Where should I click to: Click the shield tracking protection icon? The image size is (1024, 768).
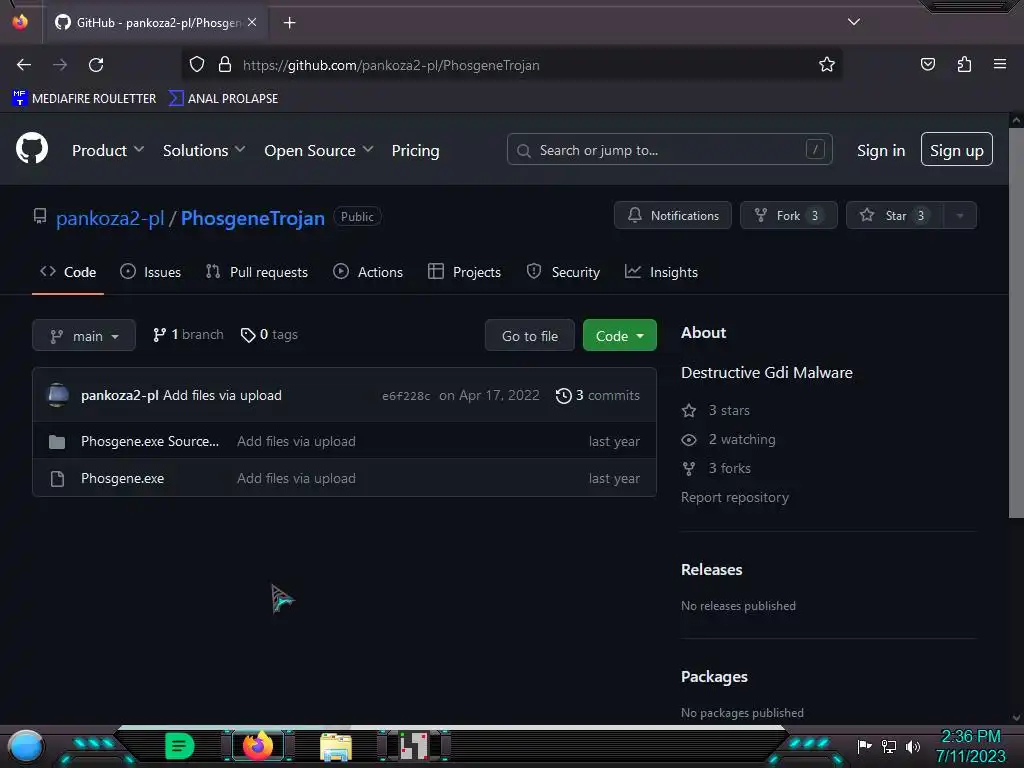[x=197, y=65]
